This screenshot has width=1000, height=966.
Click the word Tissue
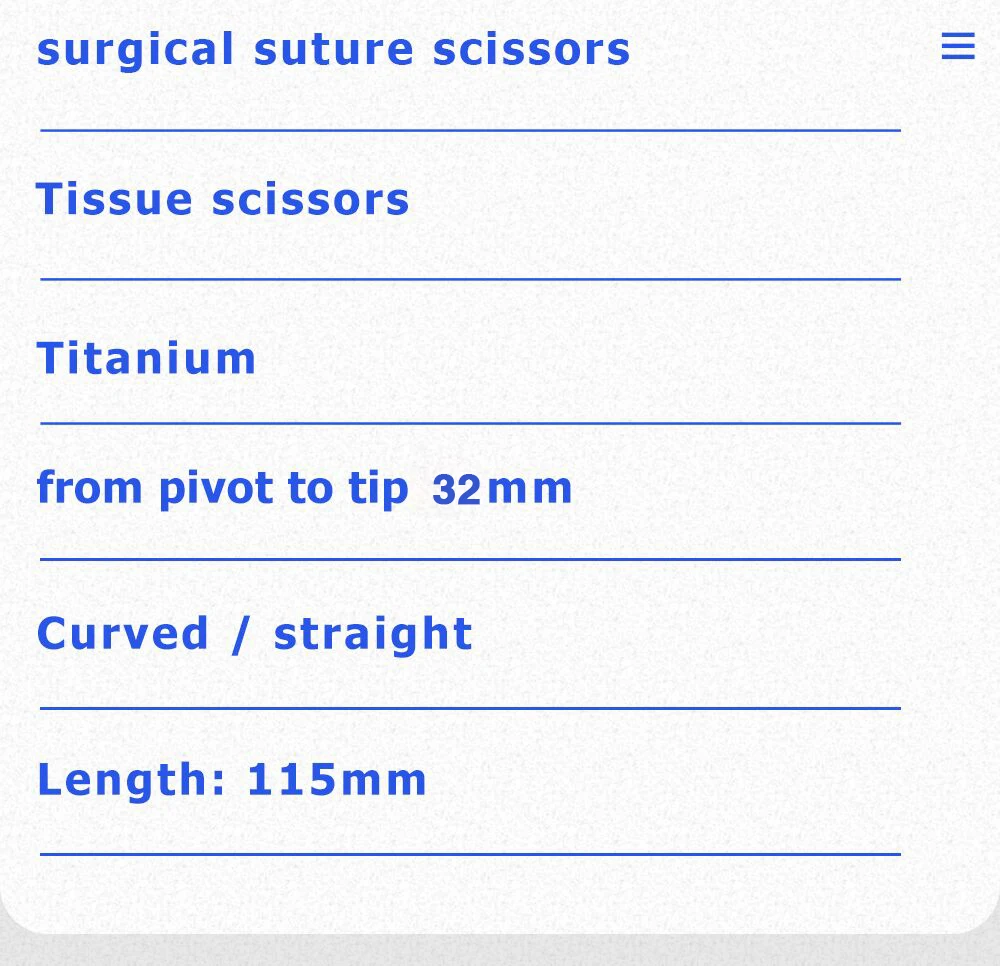(x=114, y=199)
